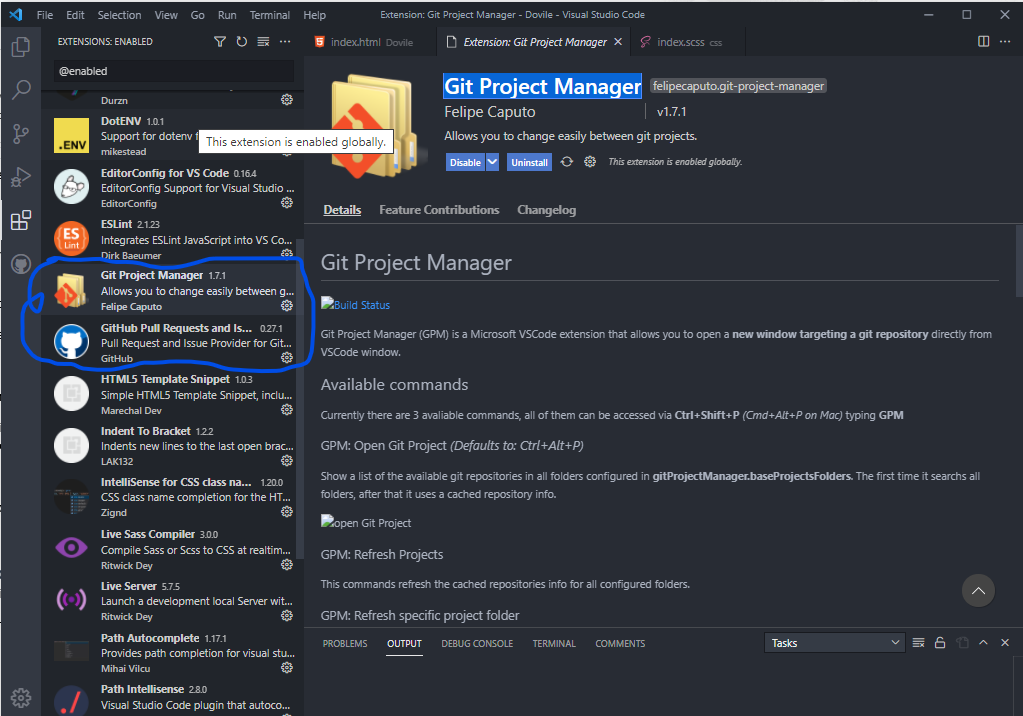
Task: Select the Live Server extension row
Action: (172, 600)
